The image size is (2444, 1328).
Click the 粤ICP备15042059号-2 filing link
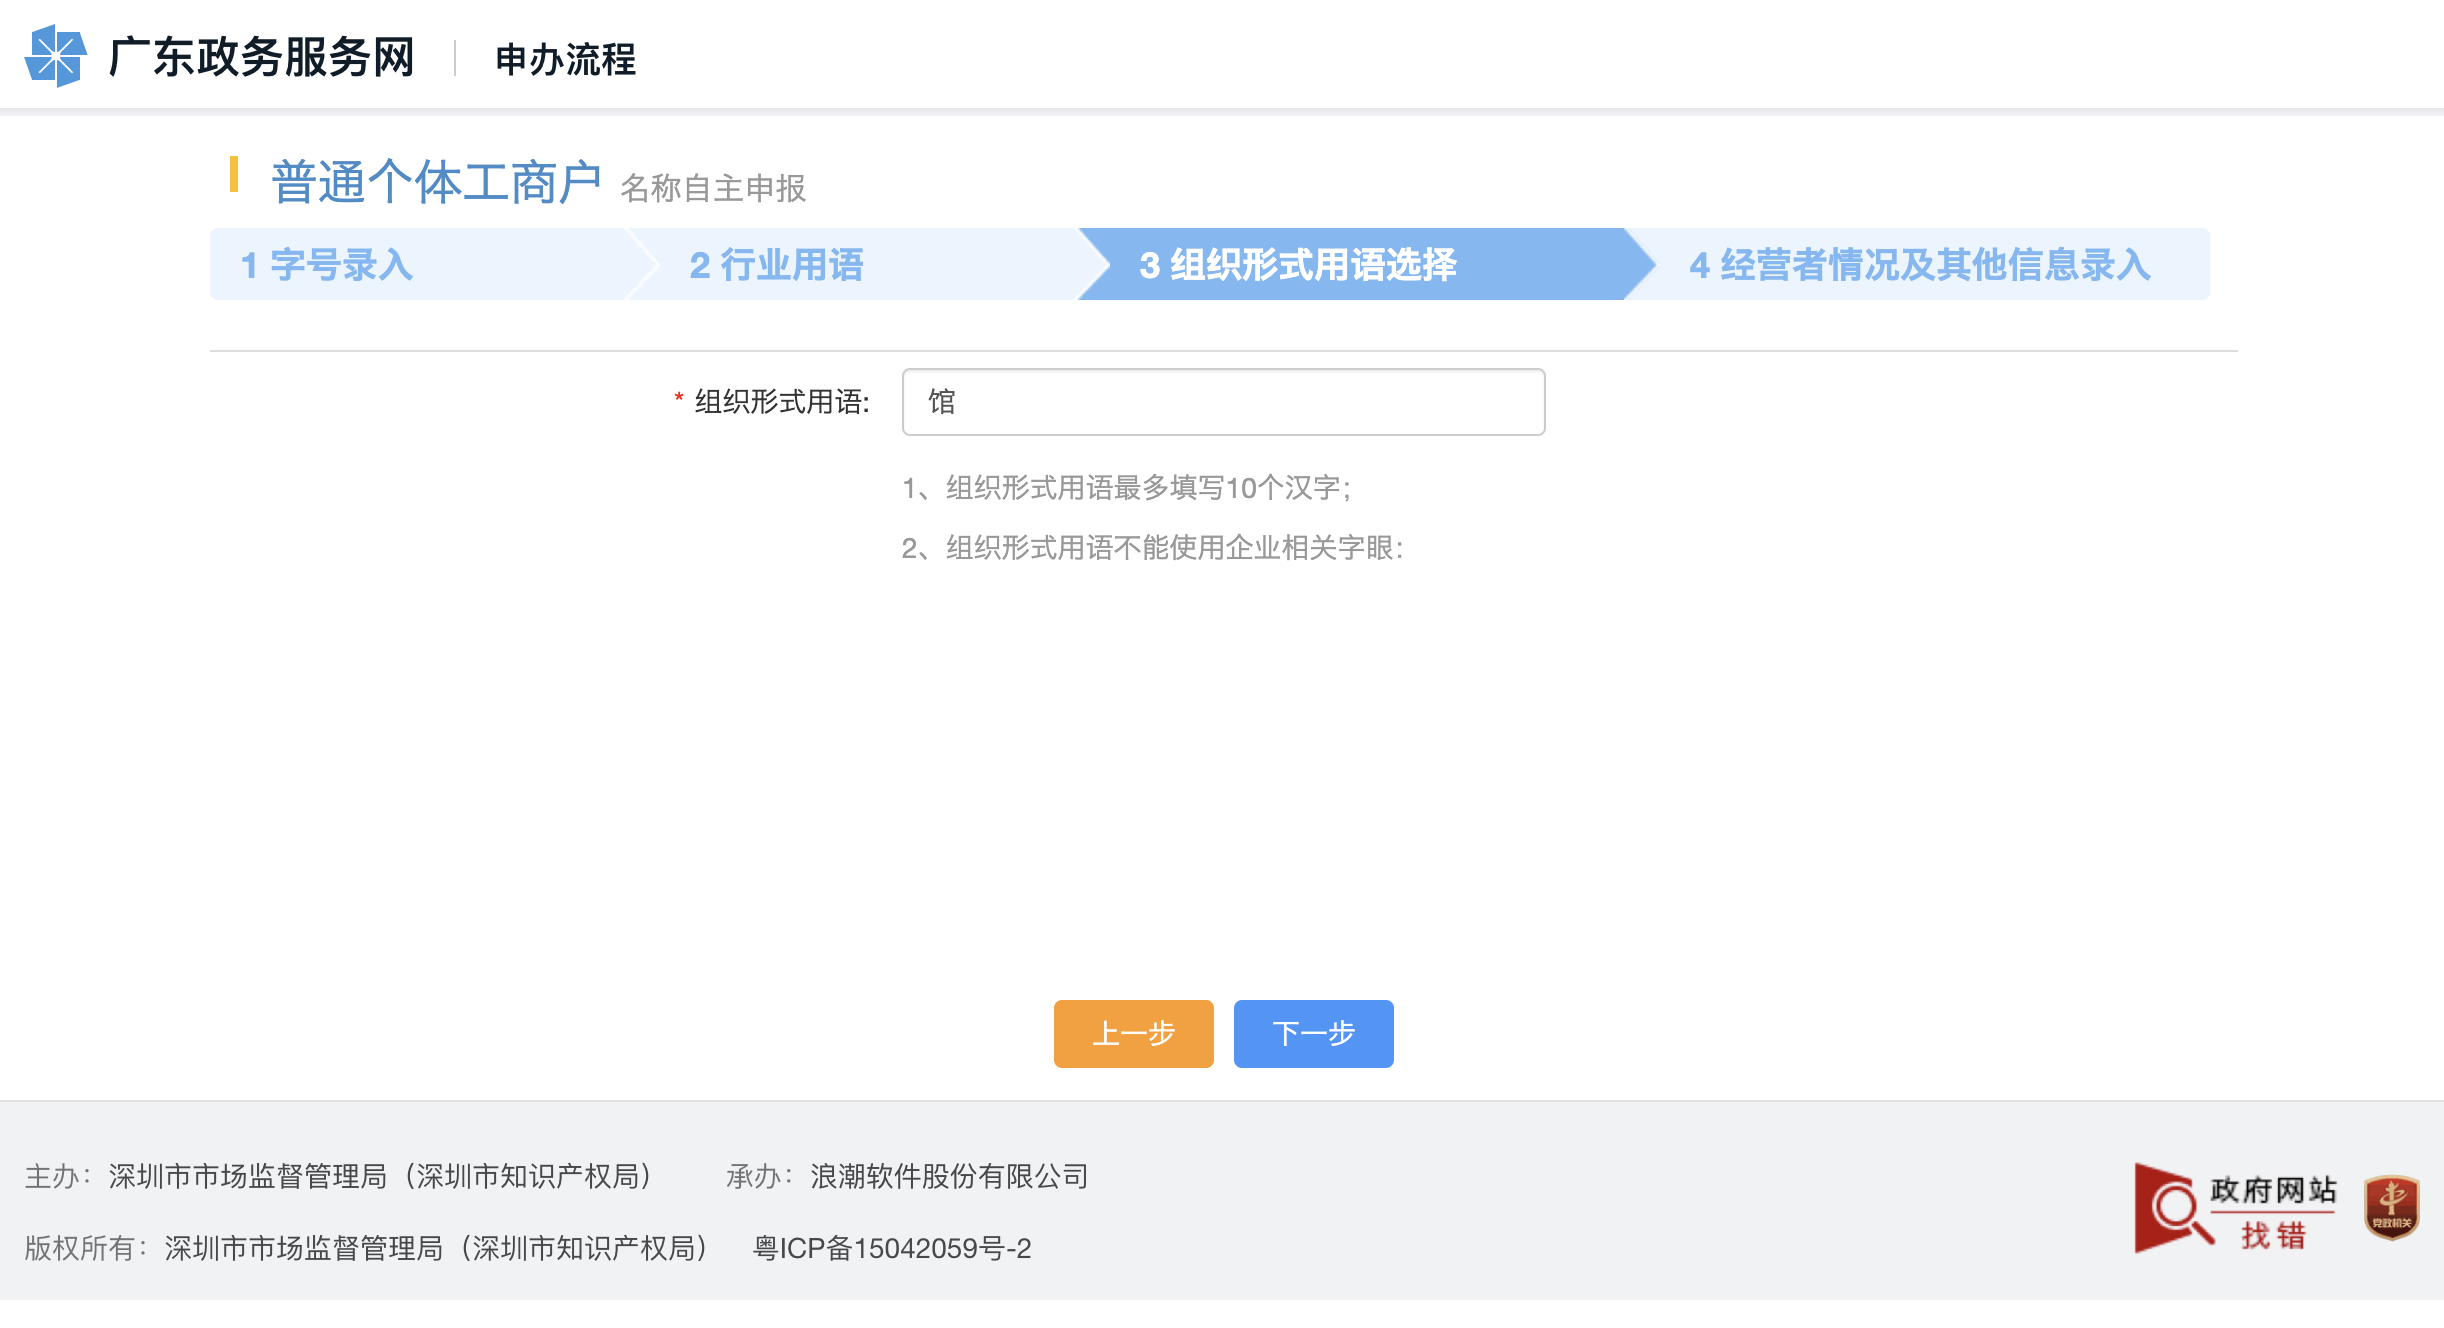point(893,1249)
